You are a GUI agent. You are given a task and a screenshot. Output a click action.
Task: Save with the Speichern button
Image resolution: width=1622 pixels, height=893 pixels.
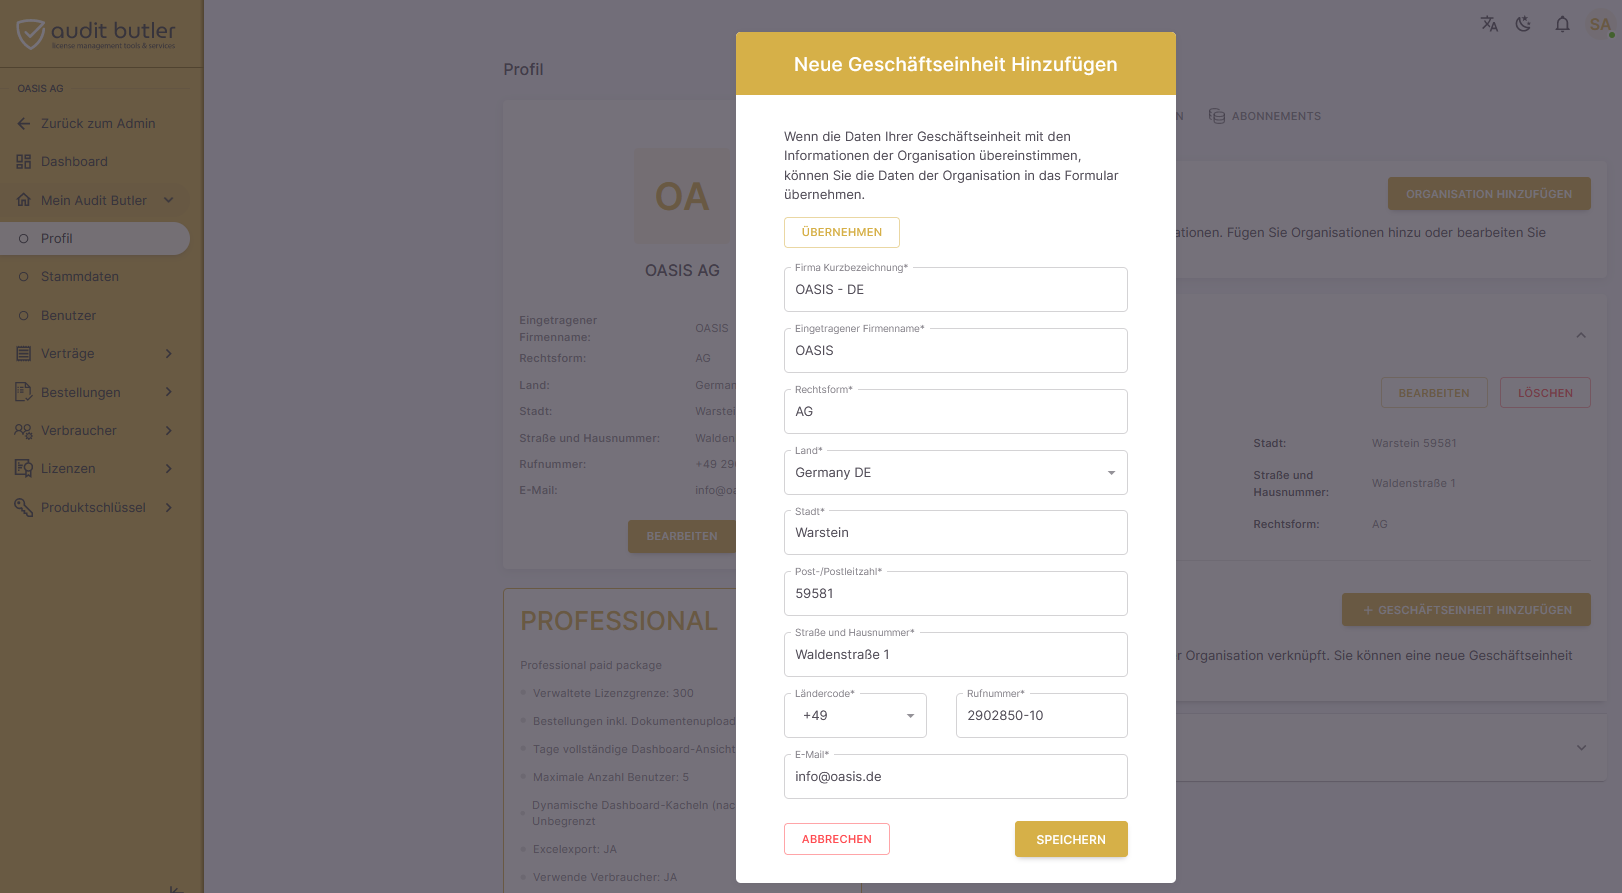(1071, 840)
